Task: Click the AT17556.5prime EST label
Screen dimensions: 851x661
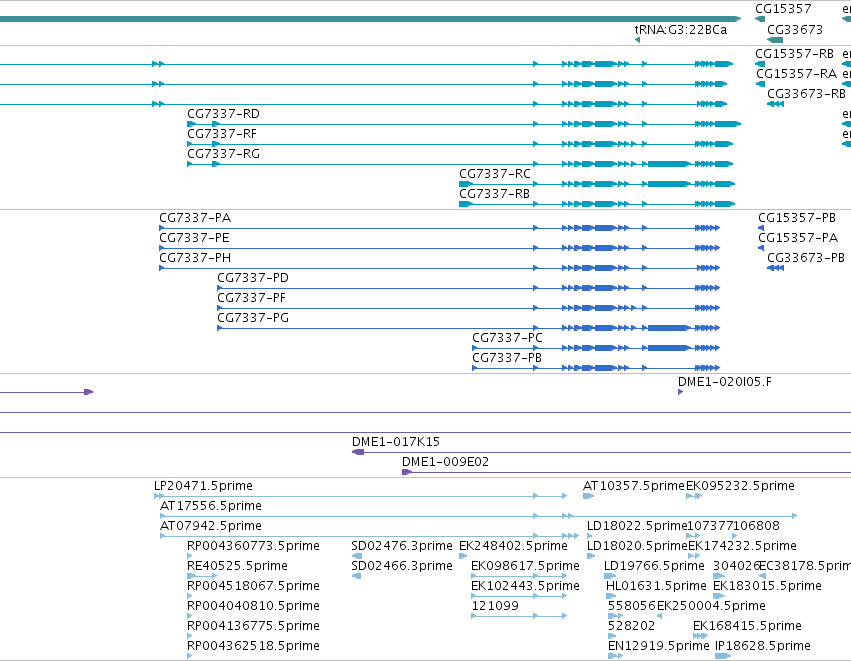Action: pyautogui.click(x=211, y=506)
